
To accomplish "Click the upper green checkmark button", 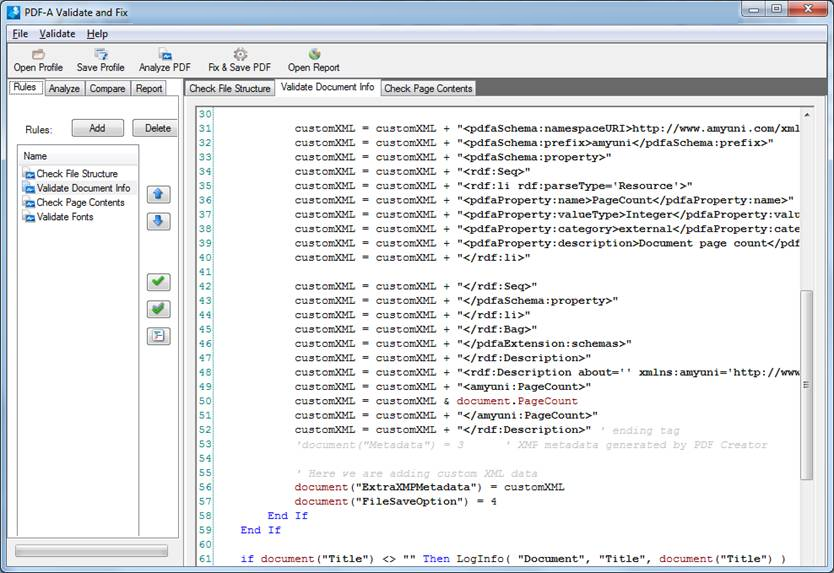I will click(x=158, y=282).
